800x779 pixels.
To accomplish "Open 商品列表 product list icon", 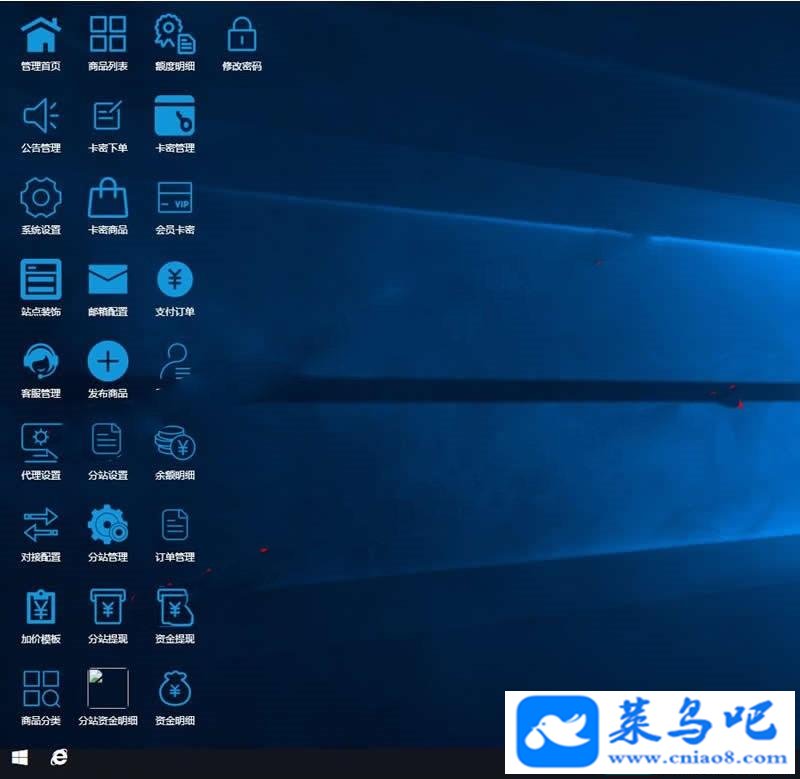I will point(108,34).
